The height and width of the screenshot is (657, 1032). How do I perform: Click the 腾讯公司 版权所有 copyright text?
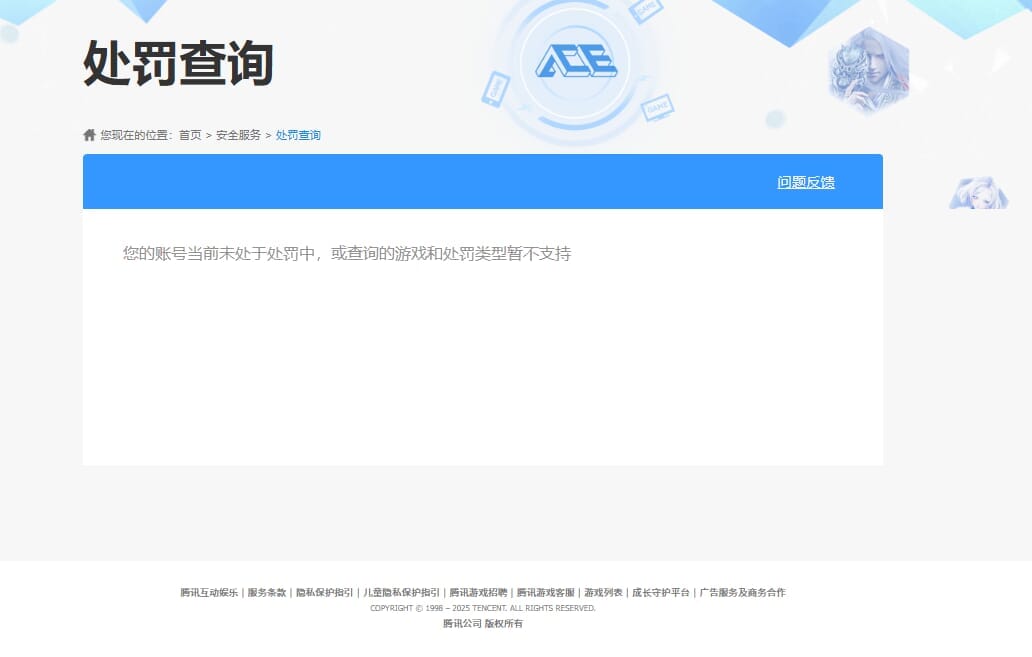[482, 624]
